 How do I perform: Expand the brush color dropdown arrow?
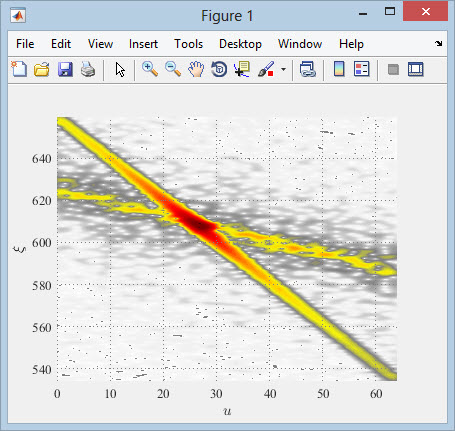pos(283,70)
